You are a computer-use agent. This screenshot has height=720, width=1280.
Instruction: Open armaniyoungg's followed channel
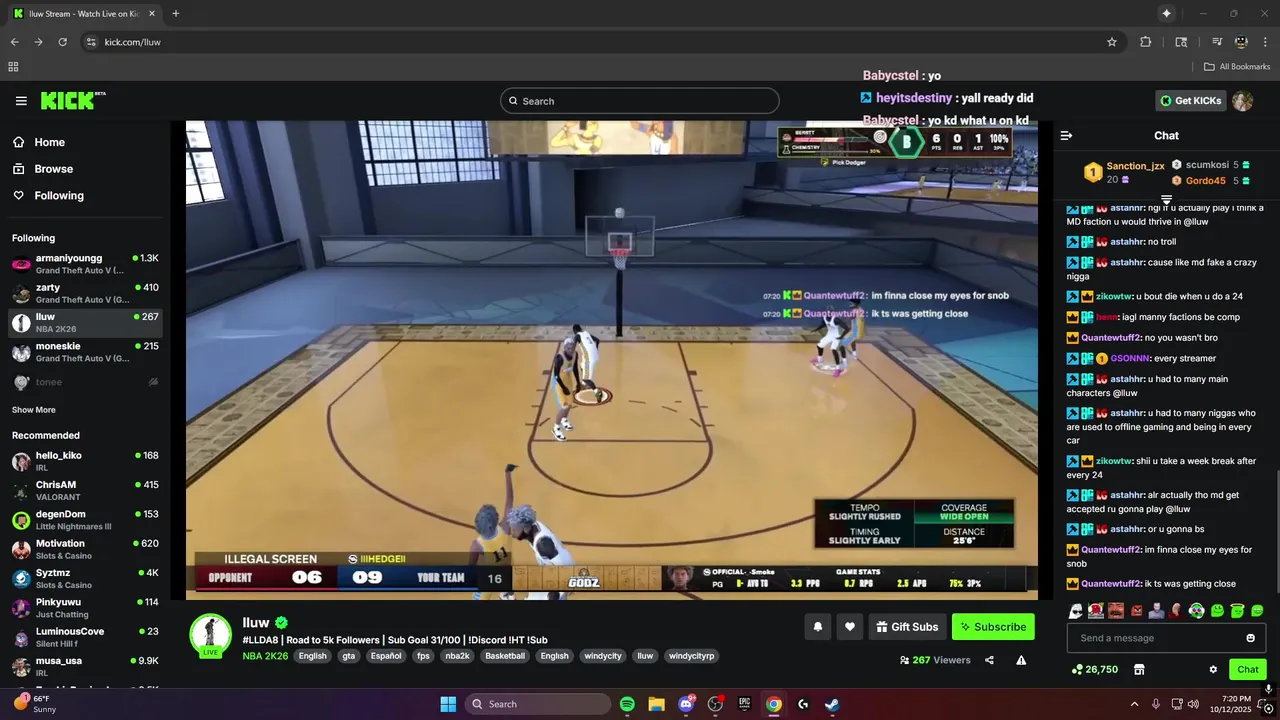tap(85, 264)
